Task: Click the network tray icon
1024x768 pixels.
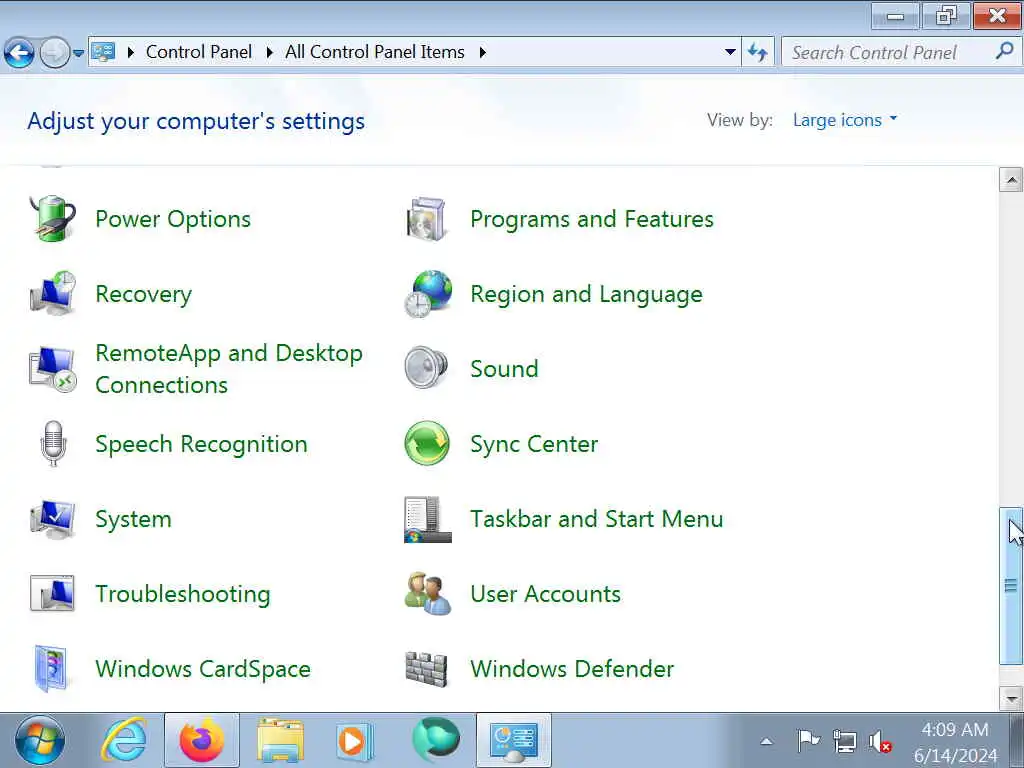Action: click(x=844, y=742)
